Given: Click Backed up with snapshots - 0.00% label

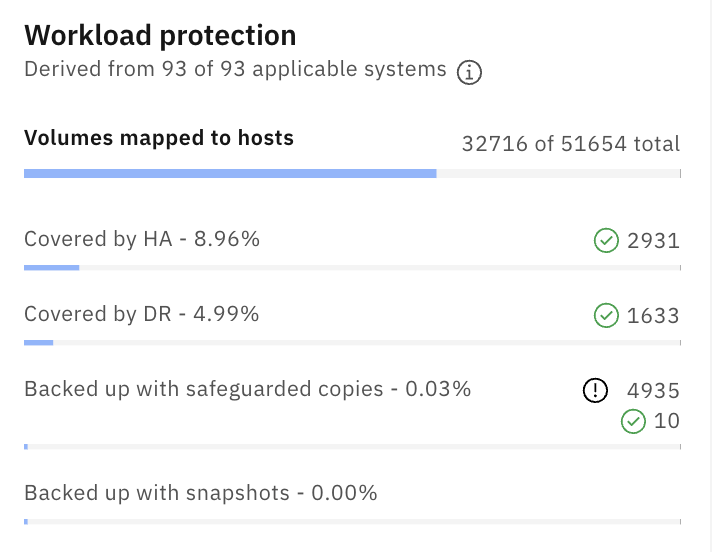Looking at the screenshot, I should tap(201, 493).
